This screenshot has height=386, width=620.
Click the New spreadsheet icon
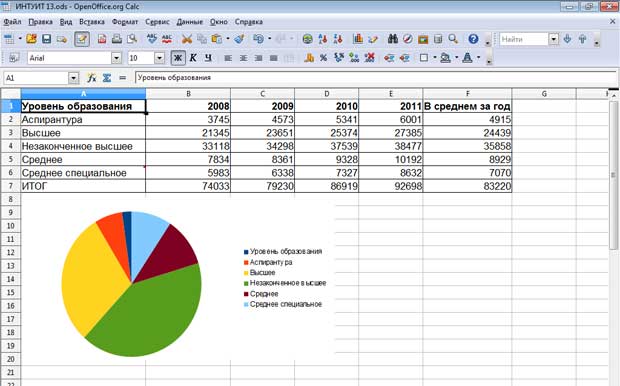pyautogui.click(x=9, y=39)
